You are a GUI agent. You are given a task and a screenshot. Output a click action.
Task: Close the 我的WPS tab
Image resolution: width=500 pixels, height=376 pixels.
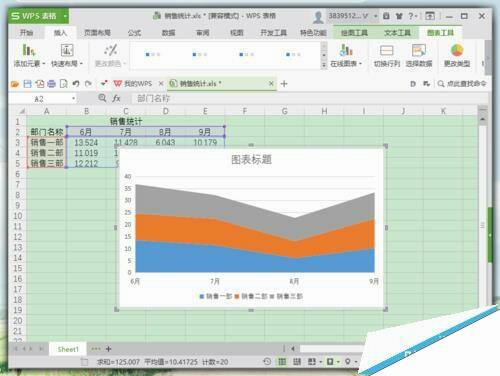click(161, 83)
